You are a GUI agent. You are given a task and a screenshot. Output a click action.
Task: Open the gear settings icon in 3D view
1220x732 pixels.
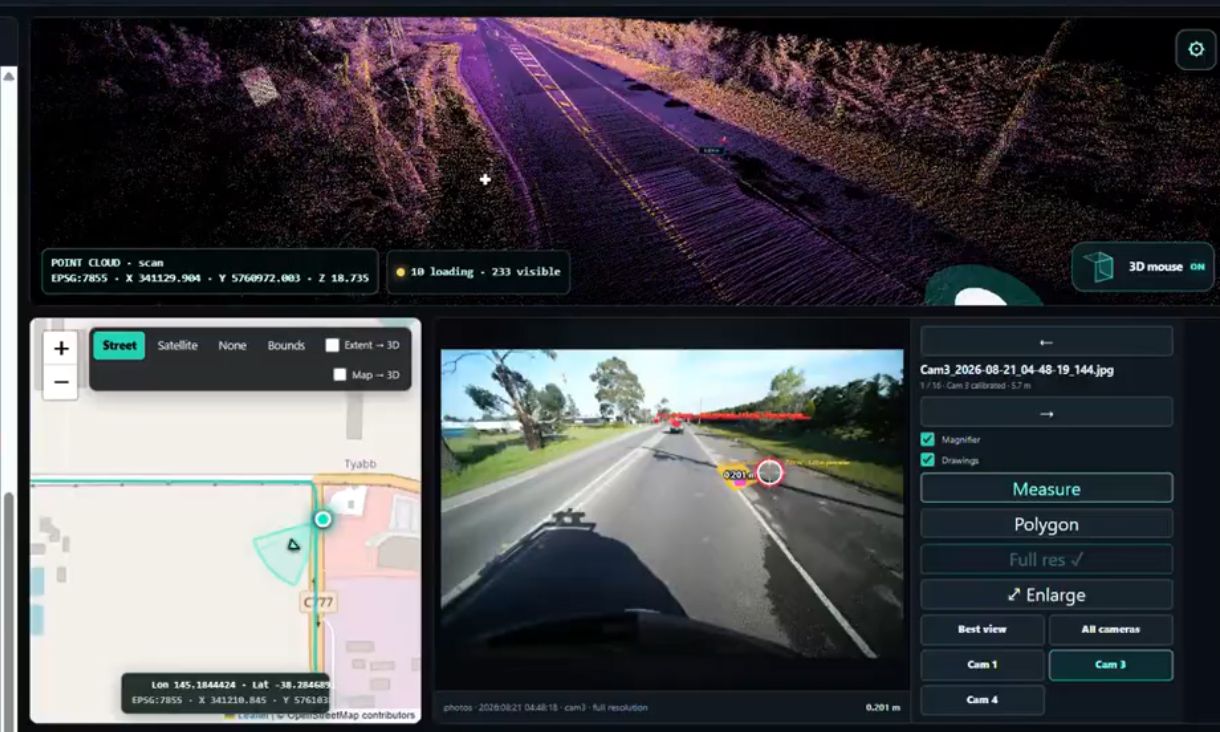pyautogui.click(x=1195, y=49)
